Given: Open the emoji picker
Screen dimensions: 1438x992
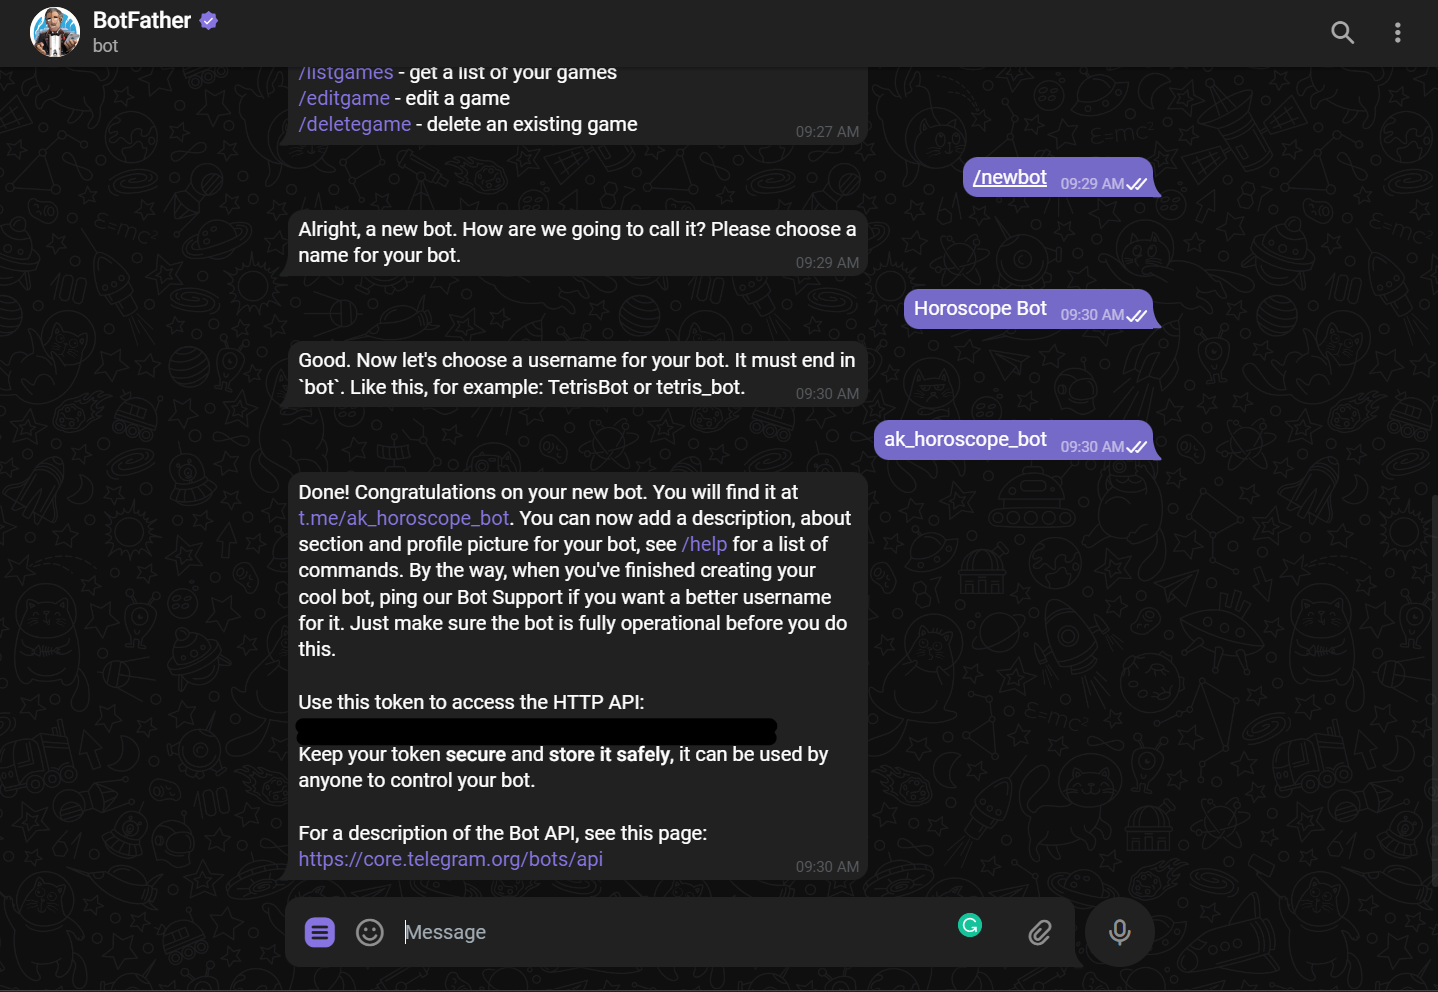Looking at the screenshot, I should pyautogui.click(x=369, y=932).
